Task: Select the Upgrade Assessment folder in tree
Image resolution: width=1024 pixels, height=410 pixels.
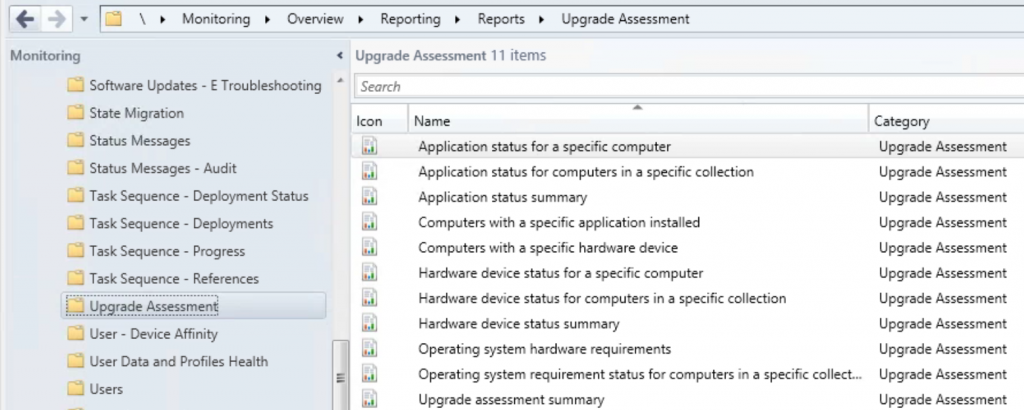Action: [x=193, y=306]
